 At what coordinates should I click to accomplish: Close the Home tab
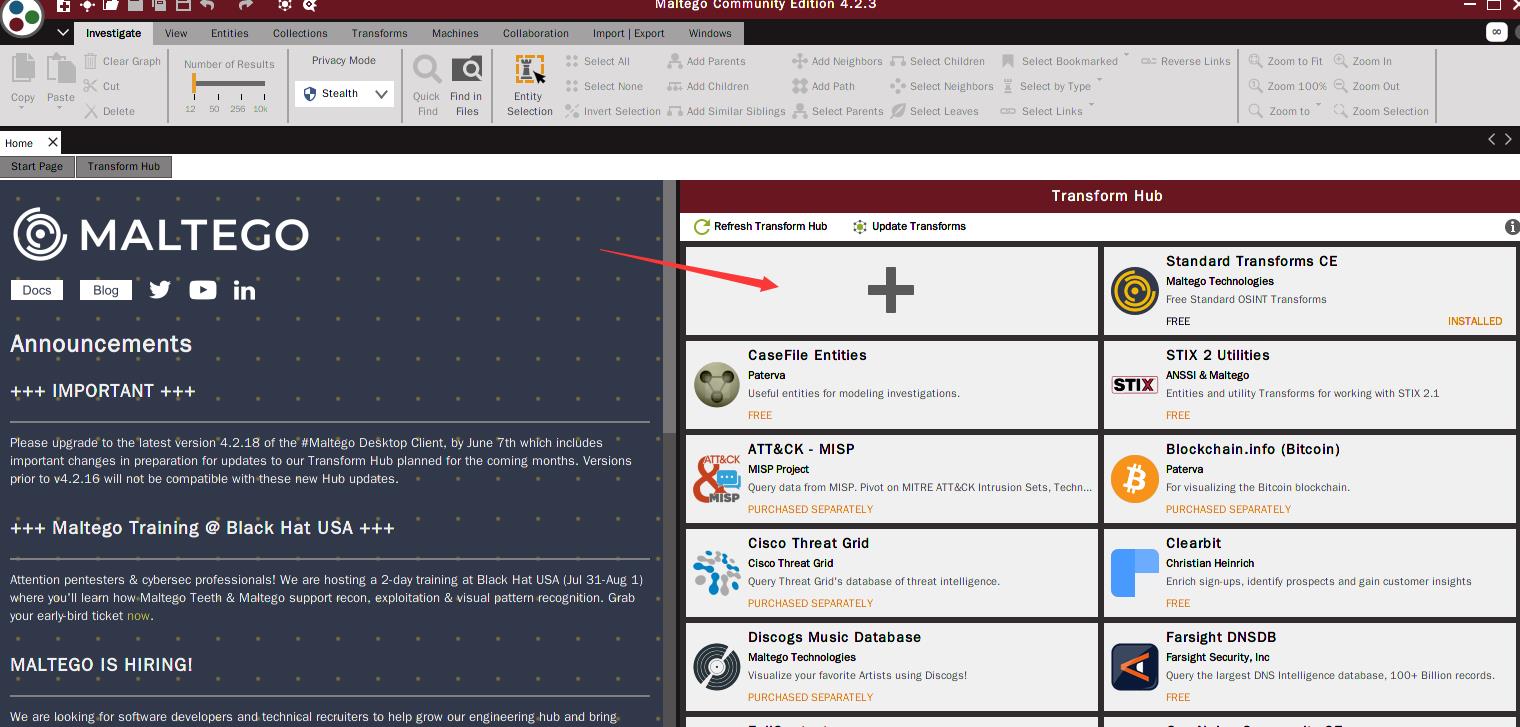53,142
